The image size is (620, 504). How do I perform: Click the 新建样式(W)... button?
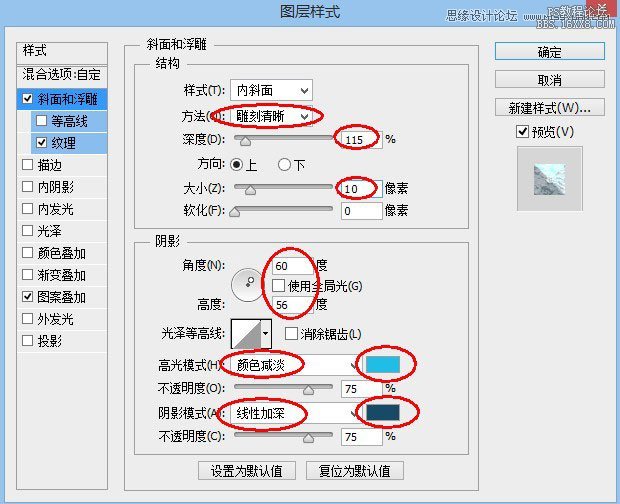click(550, 108)
